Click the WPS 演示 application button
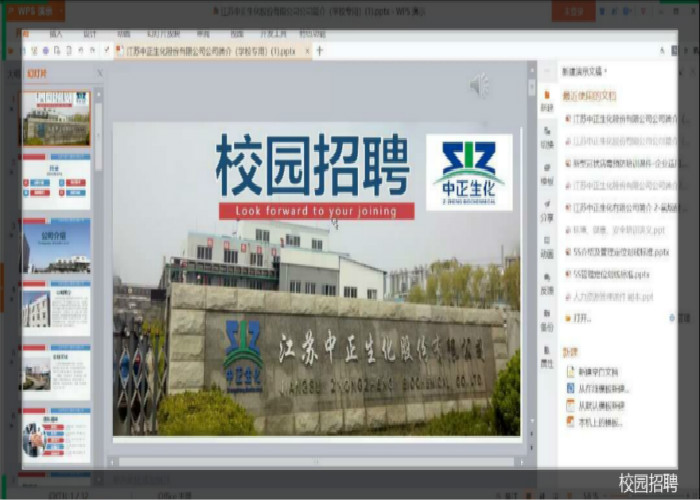This screenshot has height=500, width=700. point(36,10)
